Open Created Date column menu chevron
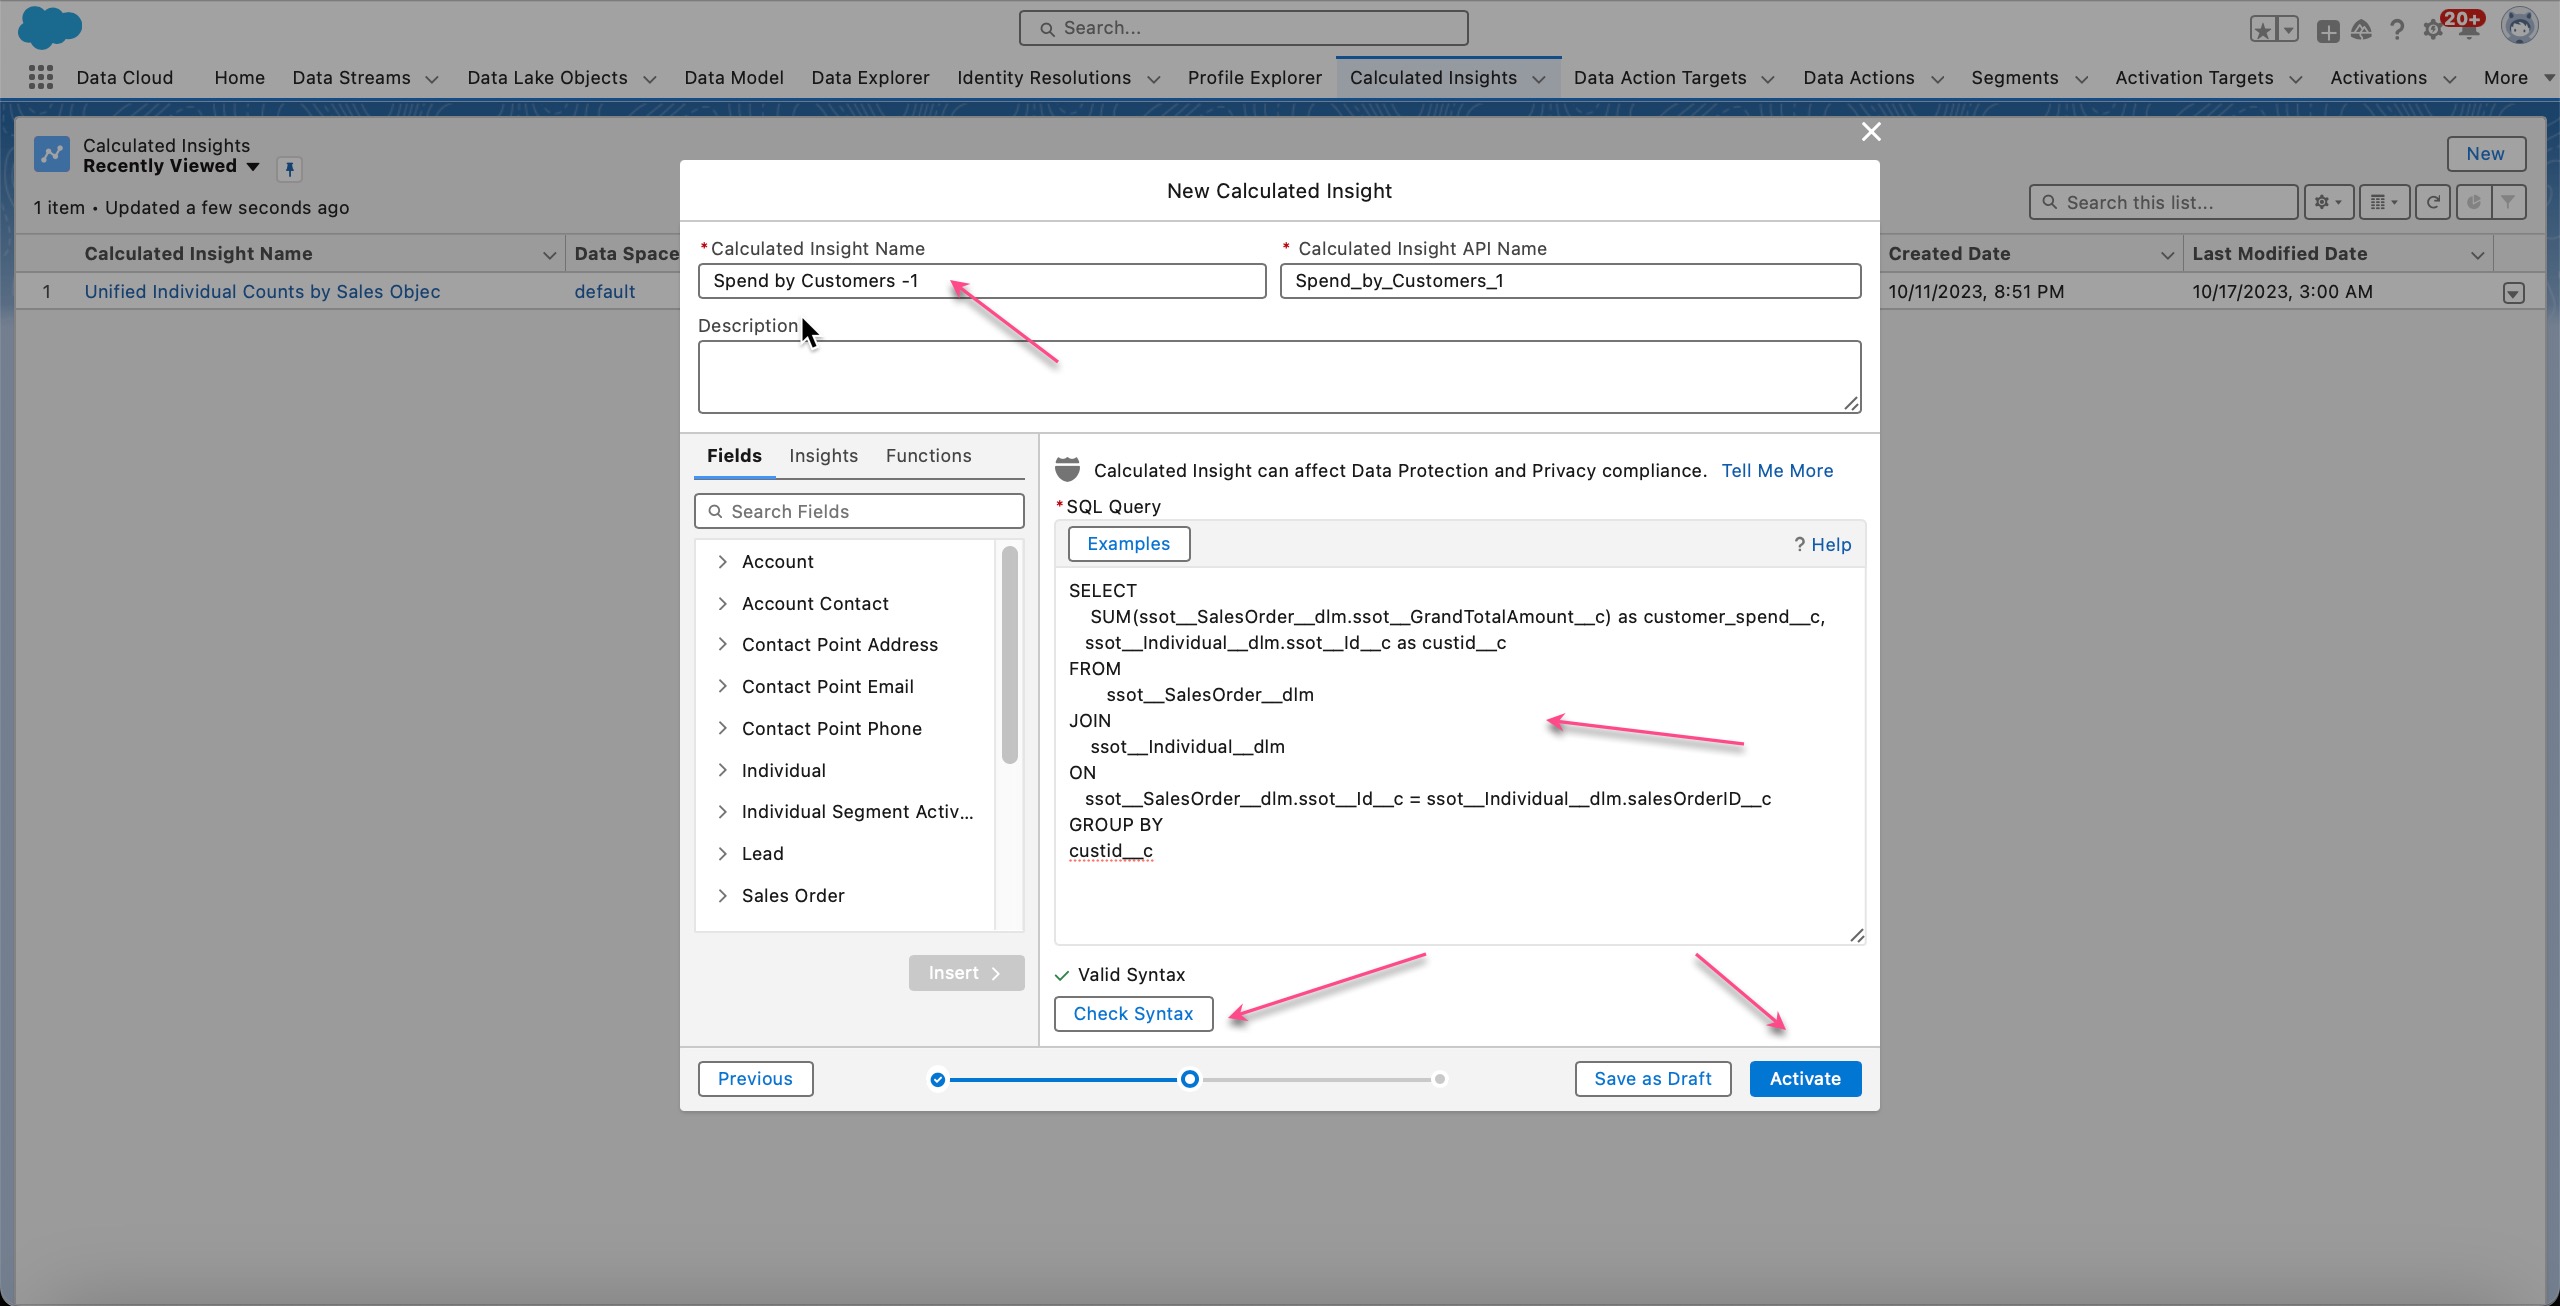 tap(2167, 255)
